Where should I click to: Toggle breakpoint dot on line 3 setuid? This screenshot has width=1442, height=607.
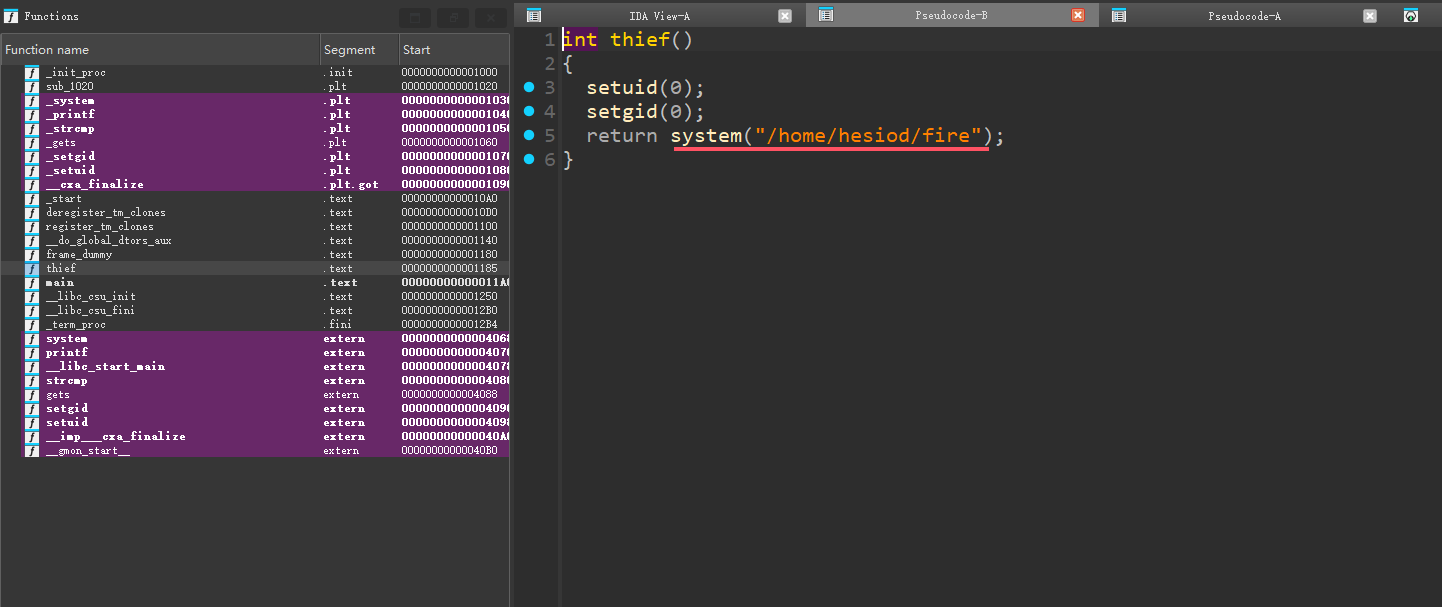pyautogui.click(x=530, y=88)
